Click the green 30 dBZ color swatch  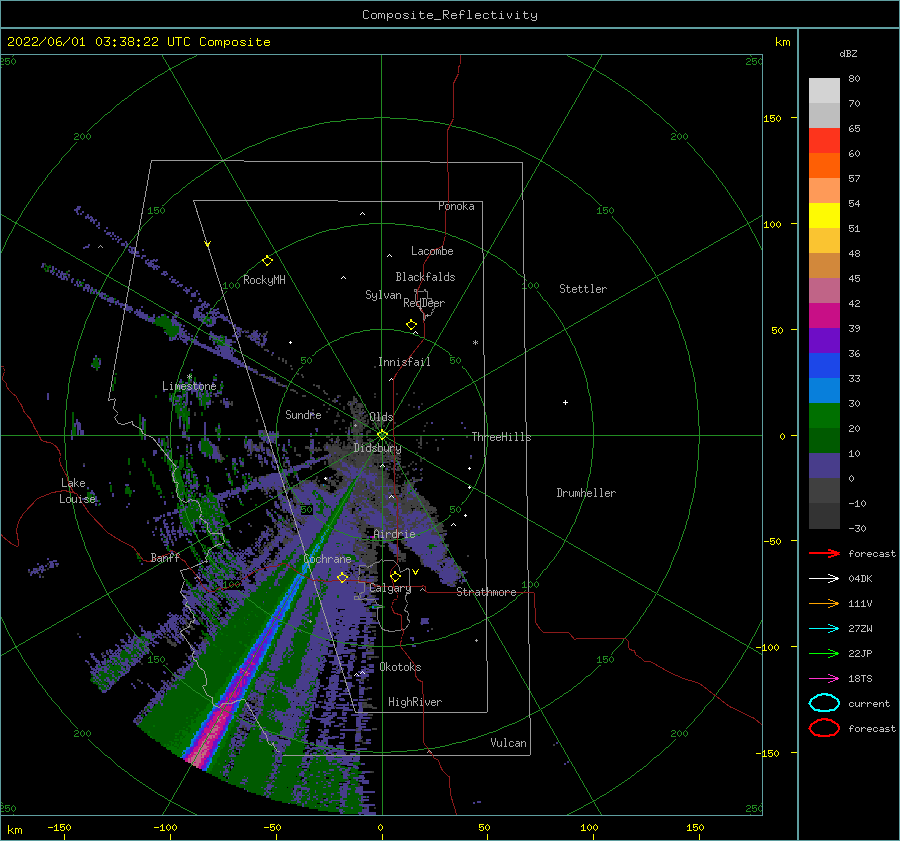point(824,415)
